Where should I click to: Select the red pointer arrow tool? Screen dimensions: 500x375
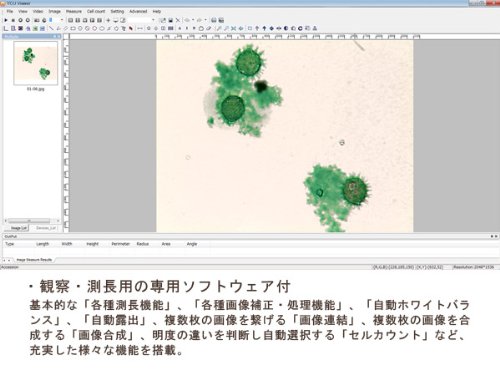click(131, 28)
